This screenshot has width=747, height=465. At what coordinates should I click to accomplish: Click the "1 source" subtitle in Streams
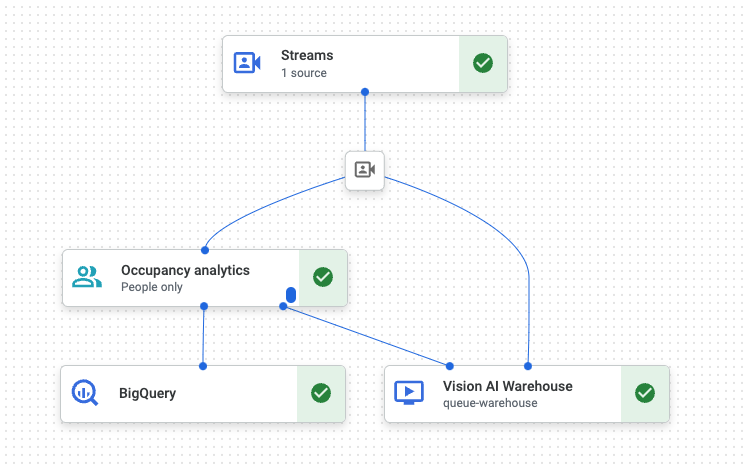[x=304, y=73]
